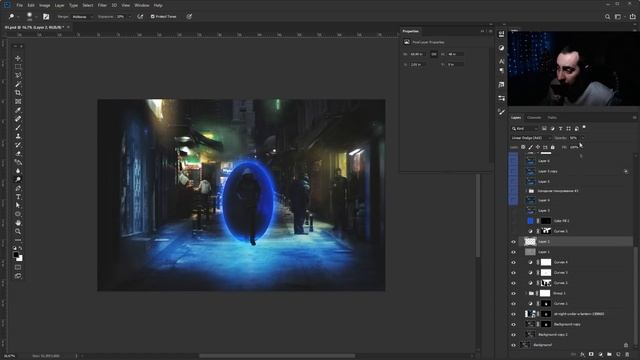
Task: Select the Brush tool
Action: click(x=18, y=127)
